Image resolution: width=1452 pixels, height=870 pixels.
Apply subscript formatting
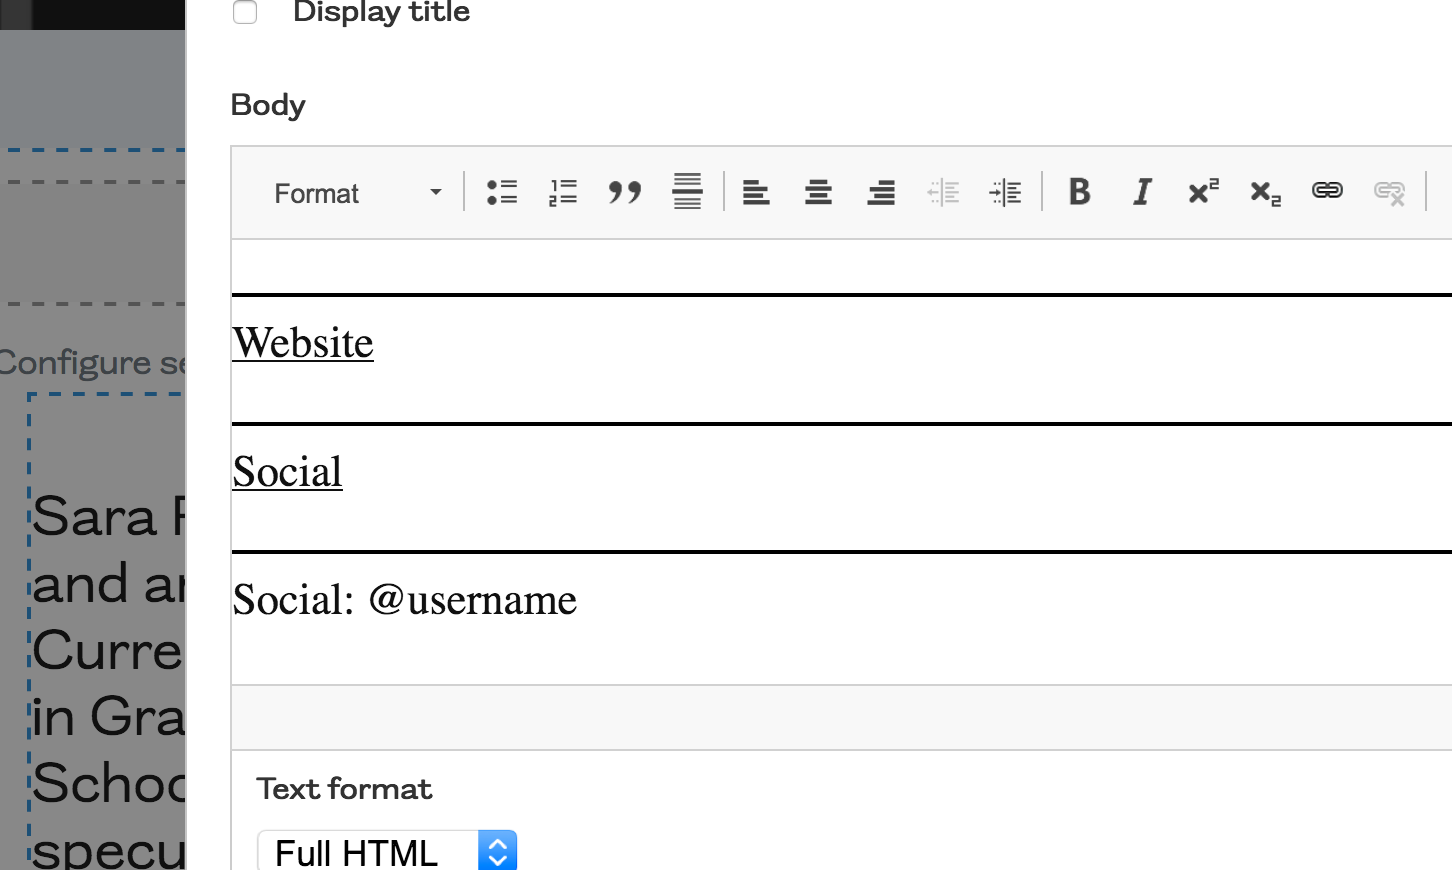pos(1265,192)
